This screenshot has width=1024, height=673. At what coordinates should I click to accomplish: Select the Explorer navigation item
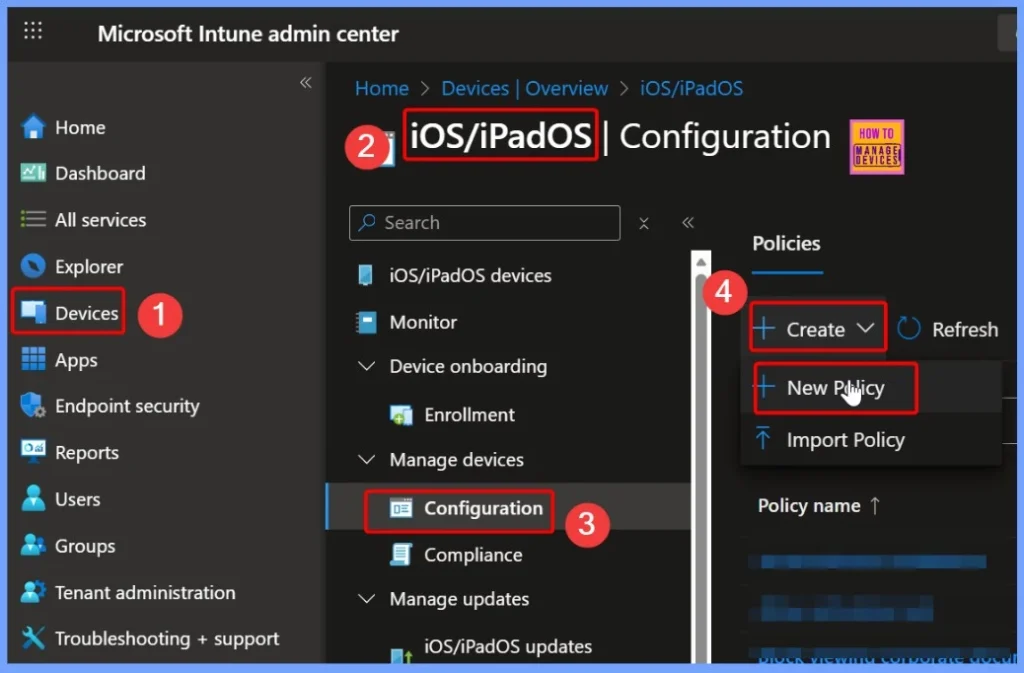(91, 266)
